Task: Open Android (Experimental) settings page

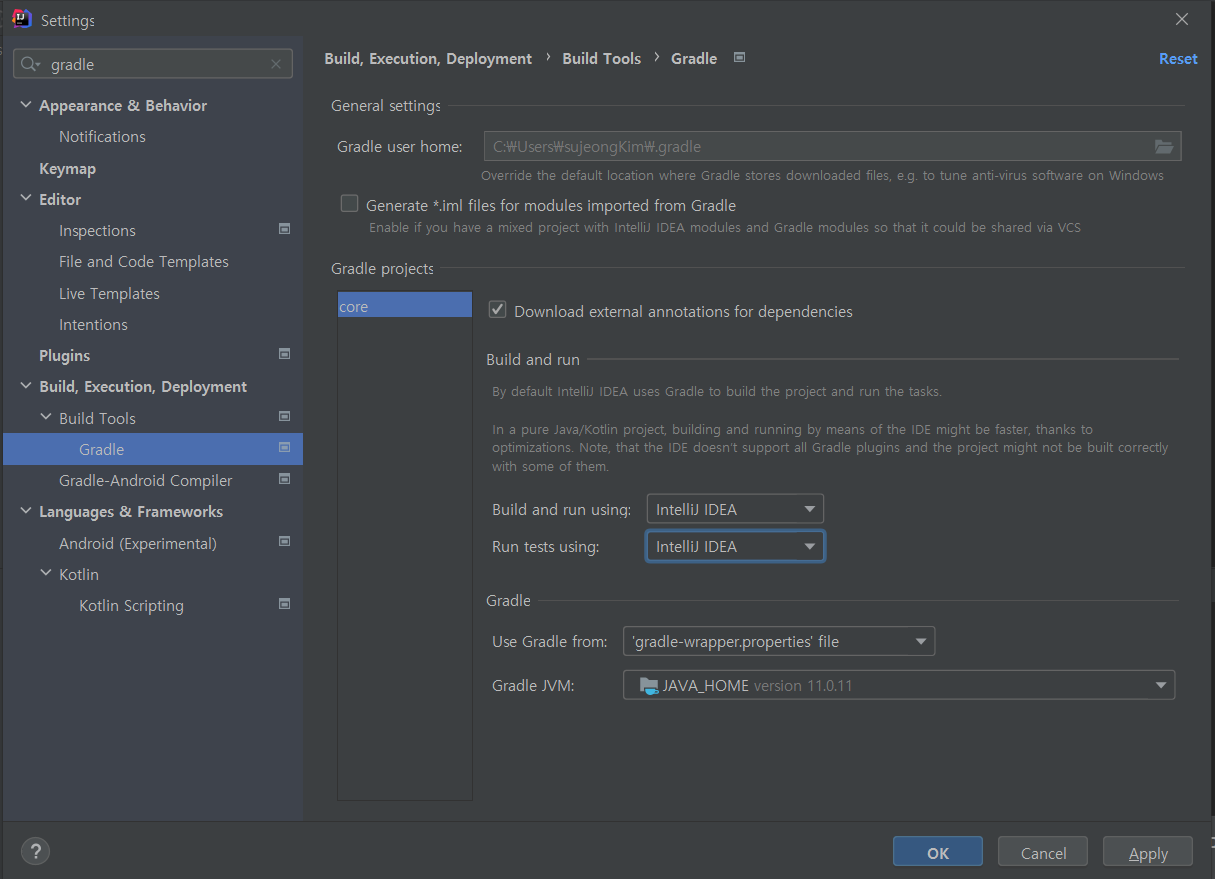Action: (x=138, y=544)
